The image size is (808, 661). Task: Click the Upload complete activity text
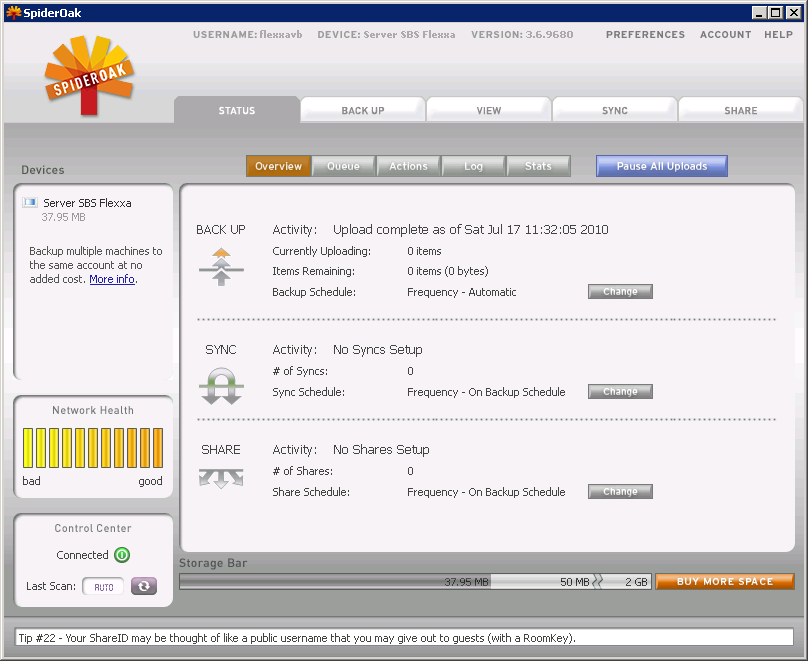click(x=470, y=230)
